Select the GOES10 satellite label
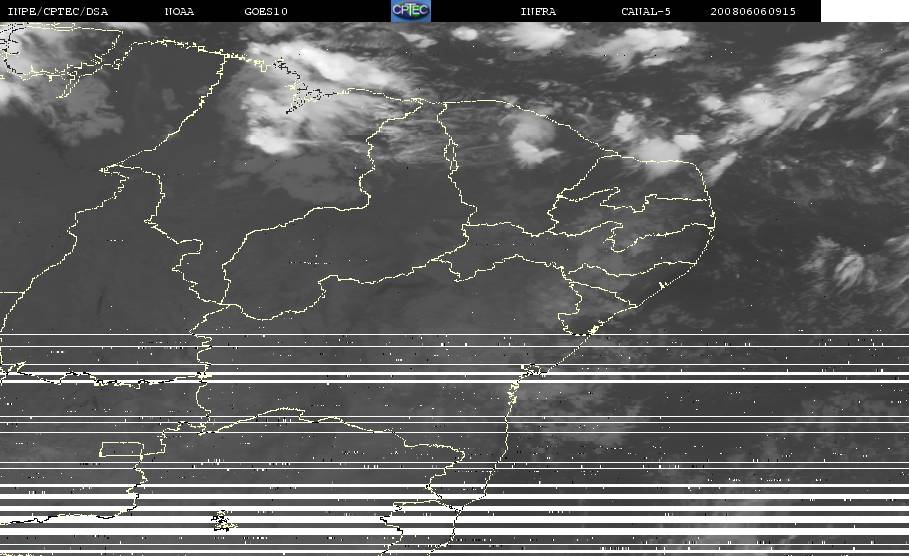 (x=266, y=11)
